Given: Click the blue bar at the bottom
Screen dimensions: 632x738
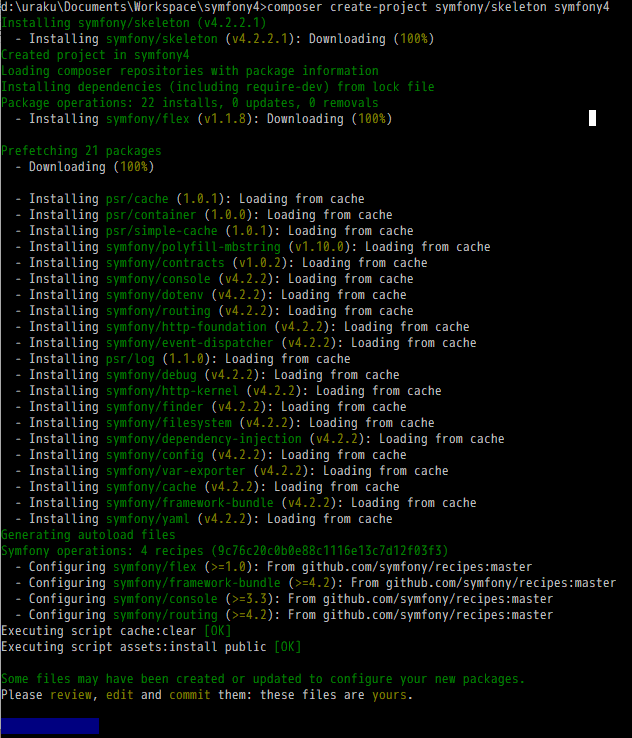Looking at the screenshot, I should pos(50,726).
